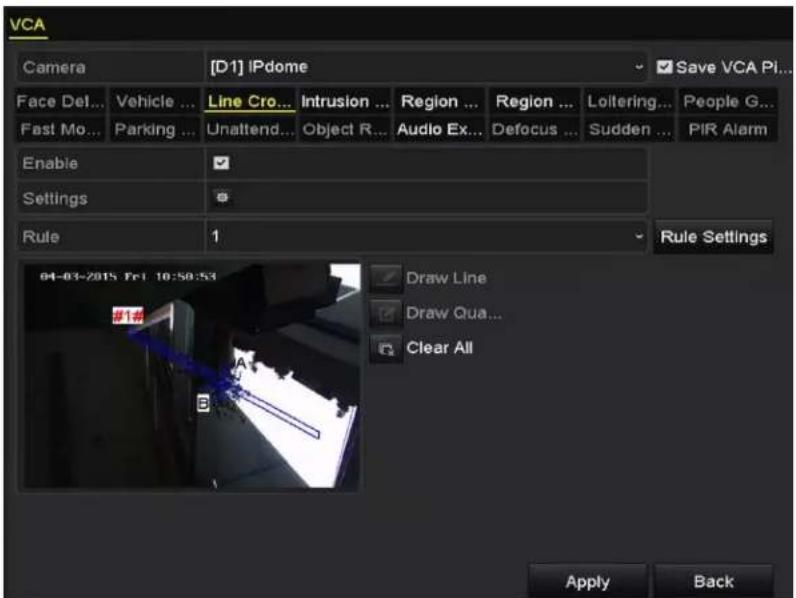Click the Draw Line pencil icon
The image size is (796, 598).
pyautogui.click(x=386, y=278)
